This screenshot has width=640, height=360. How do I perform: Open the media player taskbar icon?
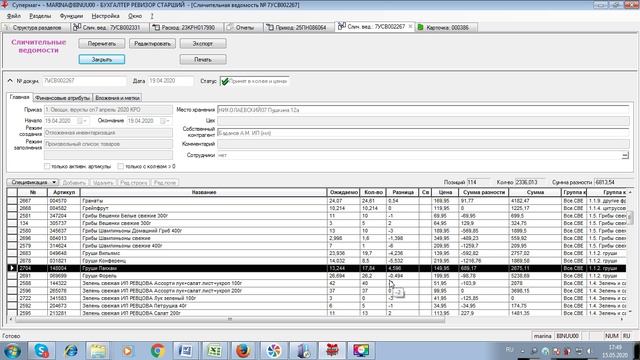click(x=127, y=351)
